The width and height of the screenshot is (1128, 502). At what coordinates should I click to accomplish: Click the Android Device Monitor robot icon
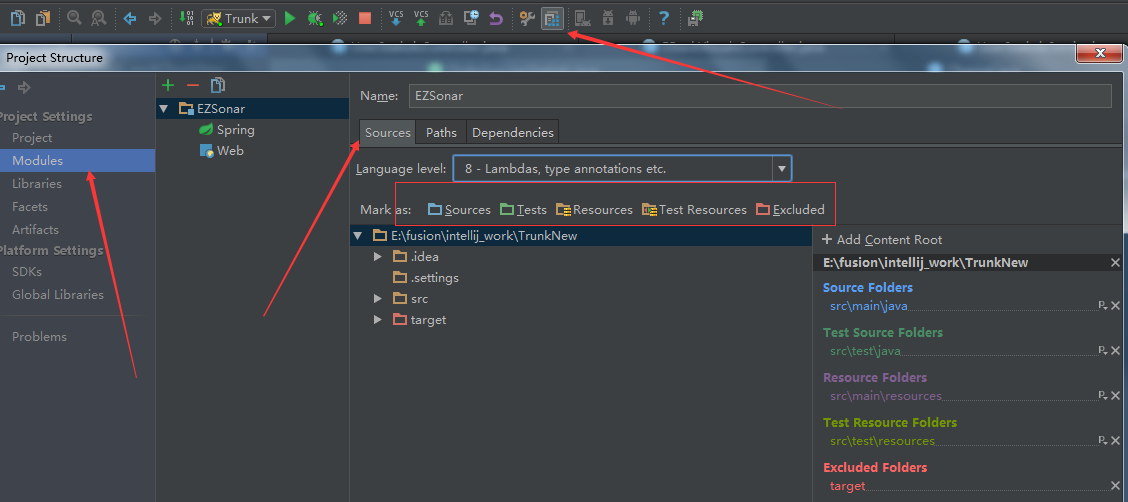(x=632, y=18)
